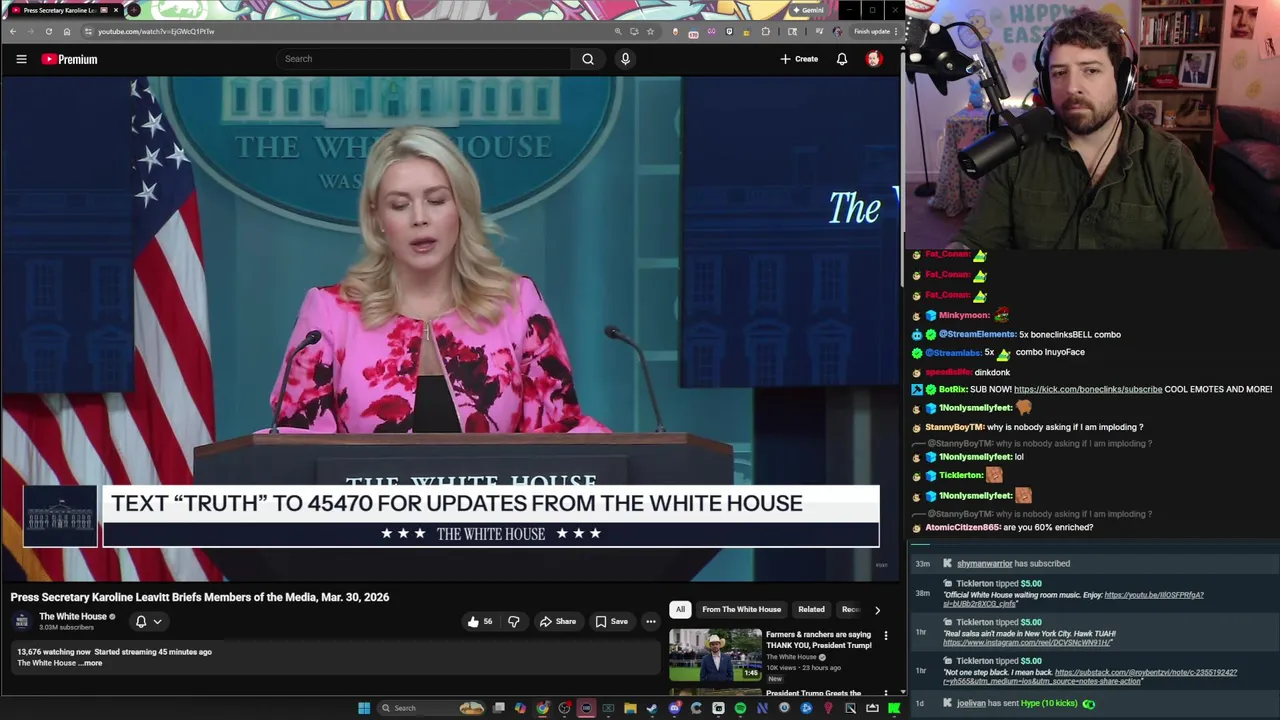Open the YouTube hamburger guide menu
This screenshot has width=1280, height=720.
(x=21, y=59)
